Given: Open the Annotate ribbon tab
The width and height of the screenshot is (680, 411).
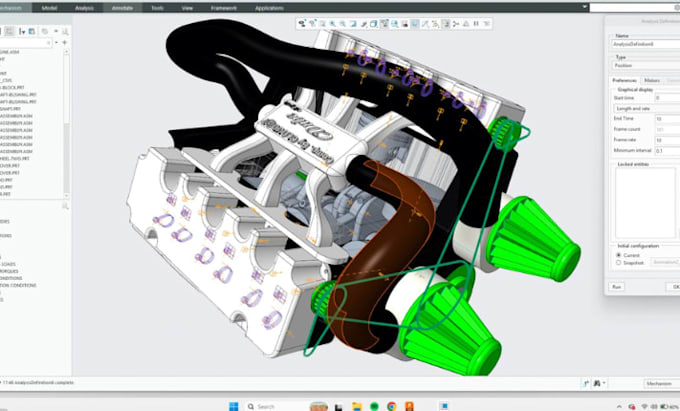Looking at the screenshot, I should (x=122, y=8).
